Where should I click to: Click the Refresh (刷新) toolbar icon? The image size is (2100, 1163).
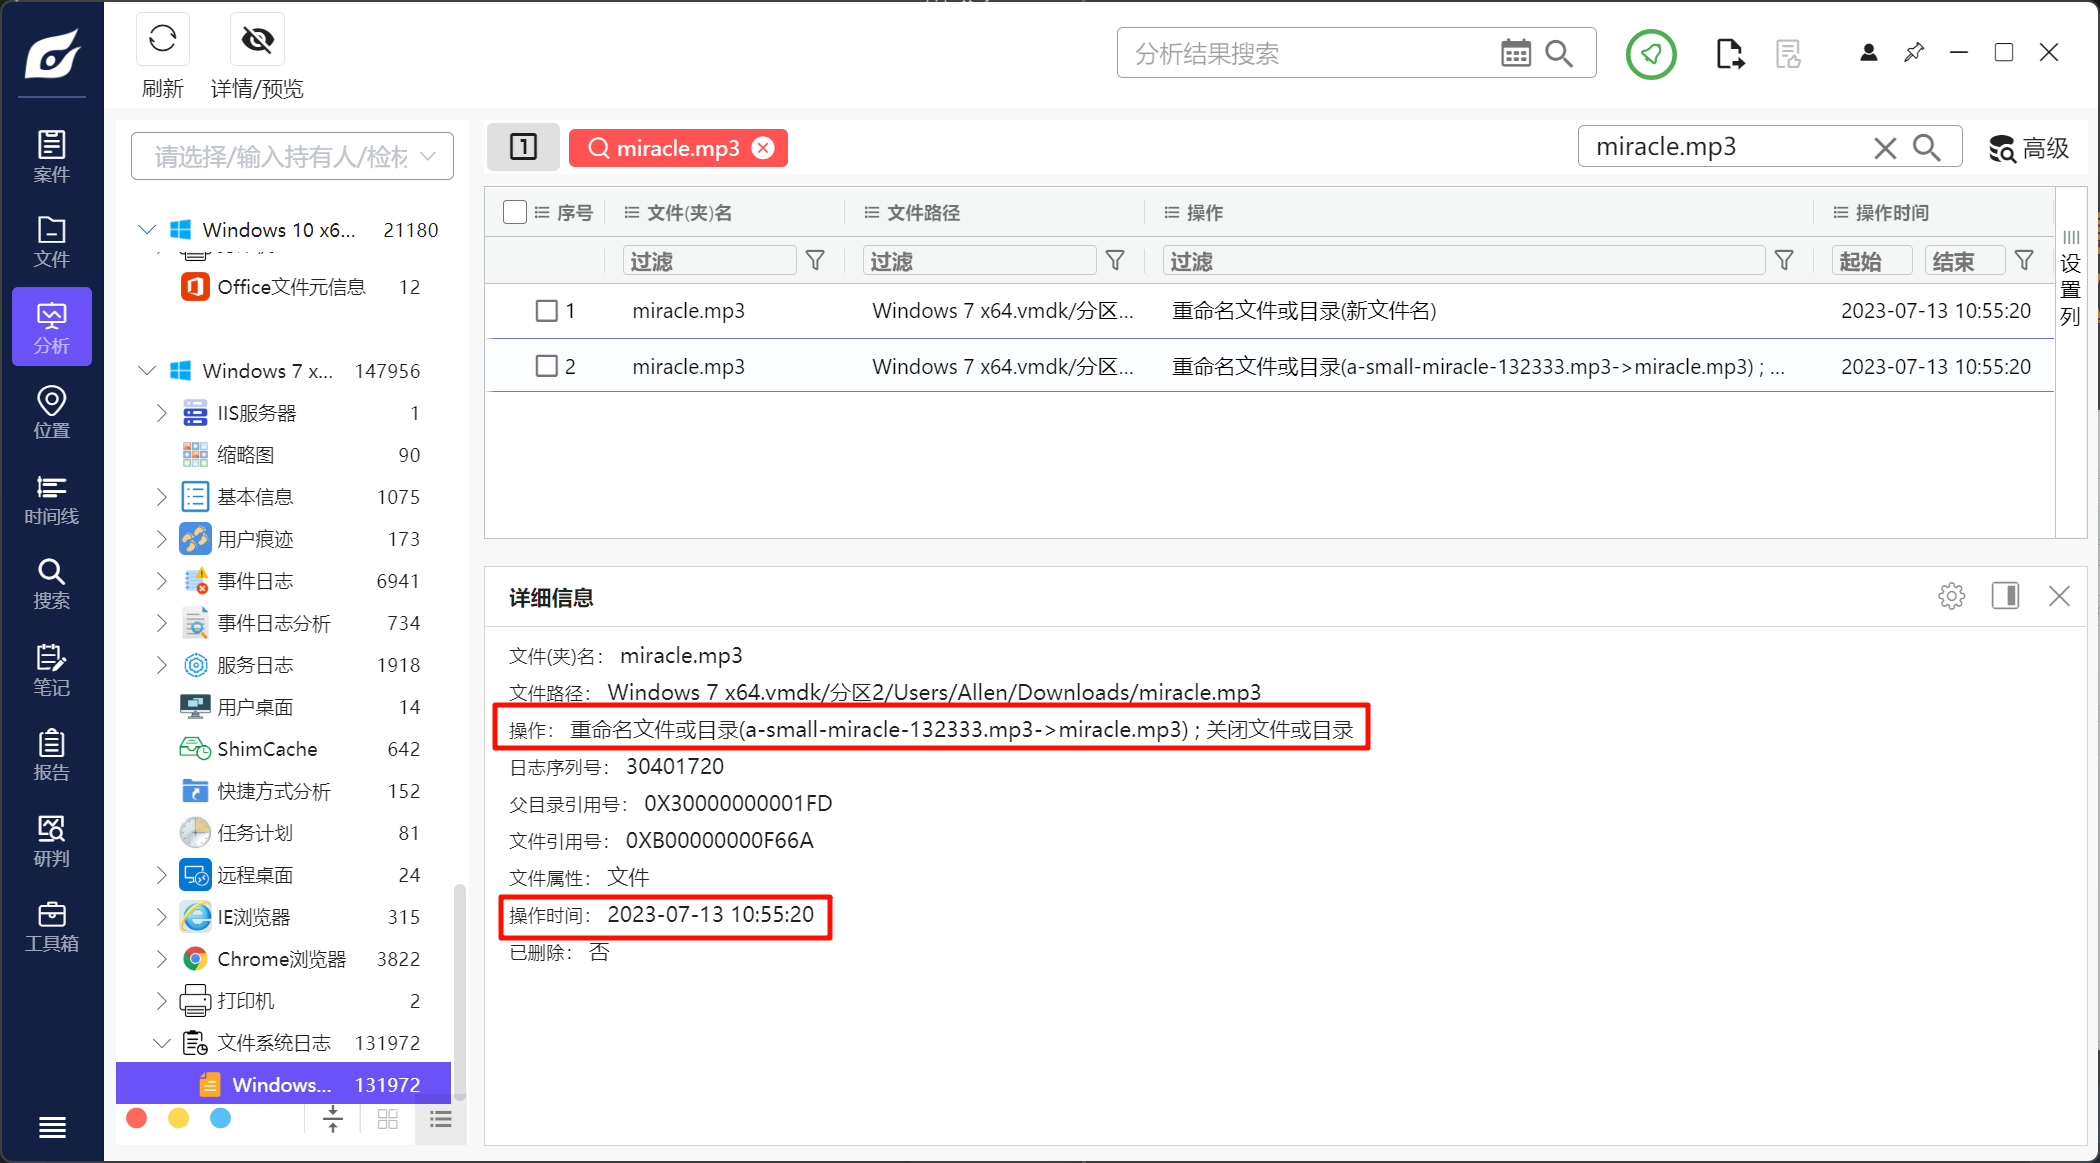[162, 40]
